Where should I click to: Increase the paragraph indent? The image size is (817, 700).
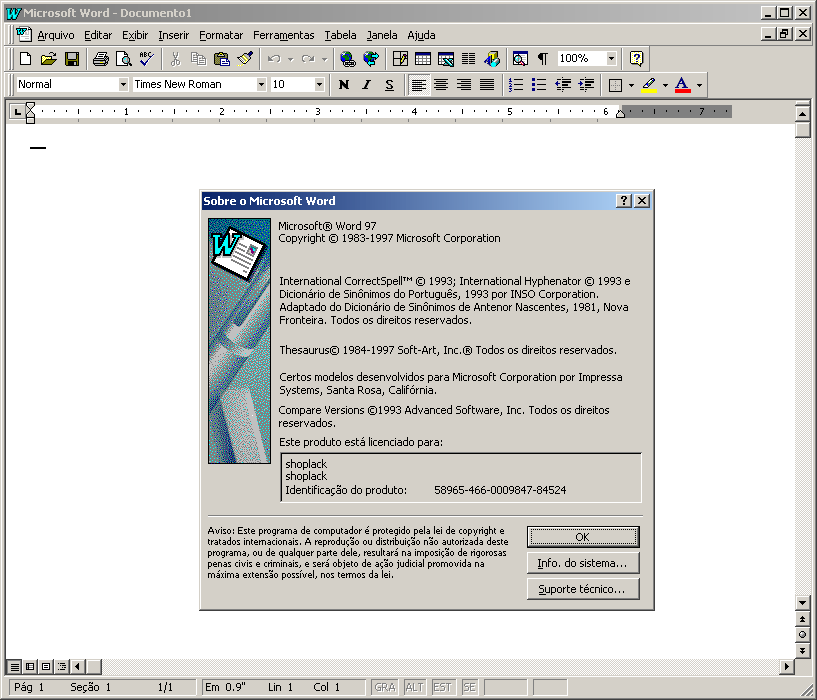tap(586, 84)
